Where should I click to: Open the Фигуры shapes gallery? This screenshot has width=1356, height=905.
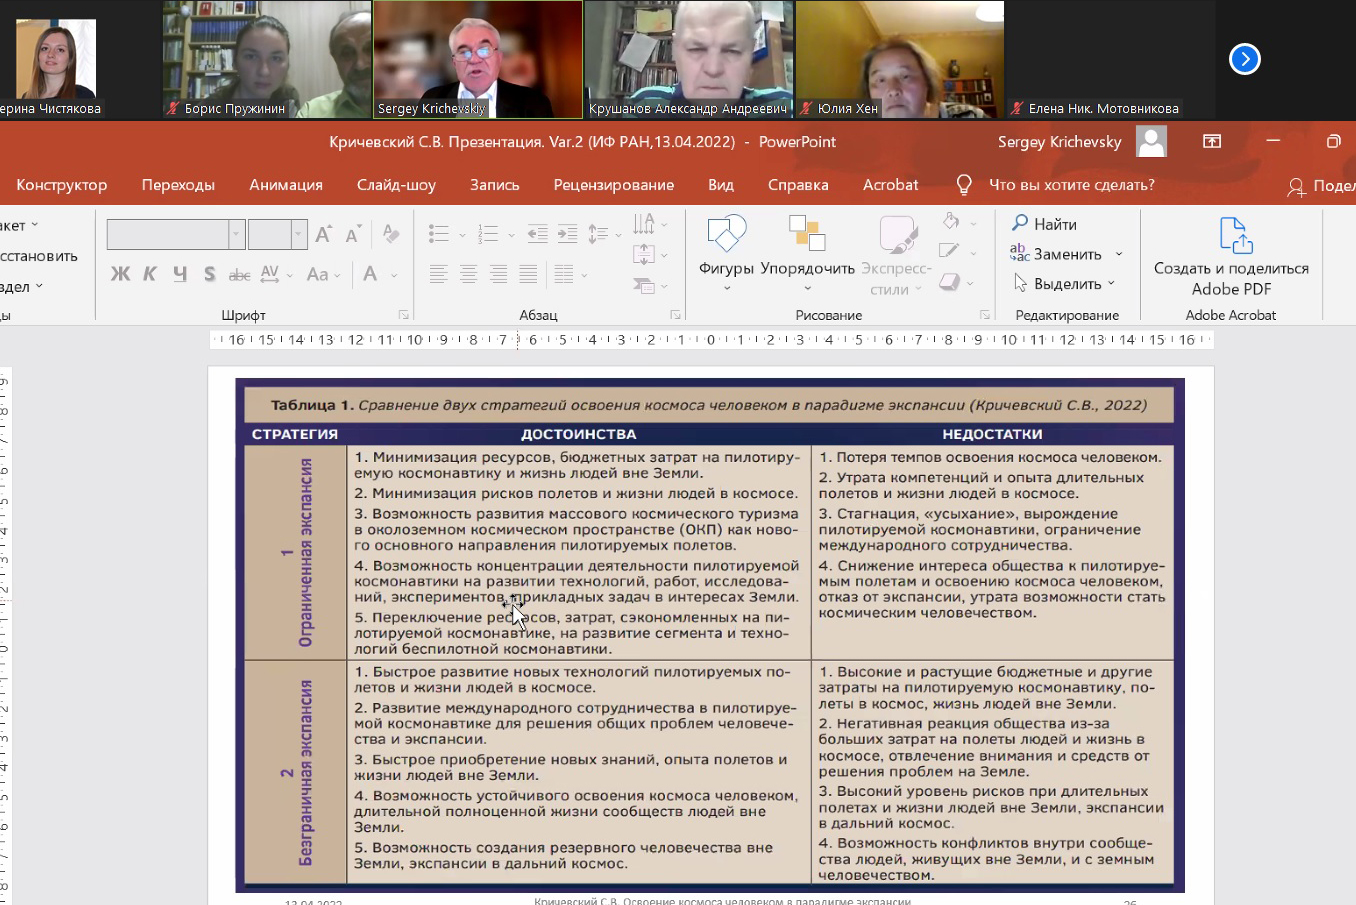(726, 235)
